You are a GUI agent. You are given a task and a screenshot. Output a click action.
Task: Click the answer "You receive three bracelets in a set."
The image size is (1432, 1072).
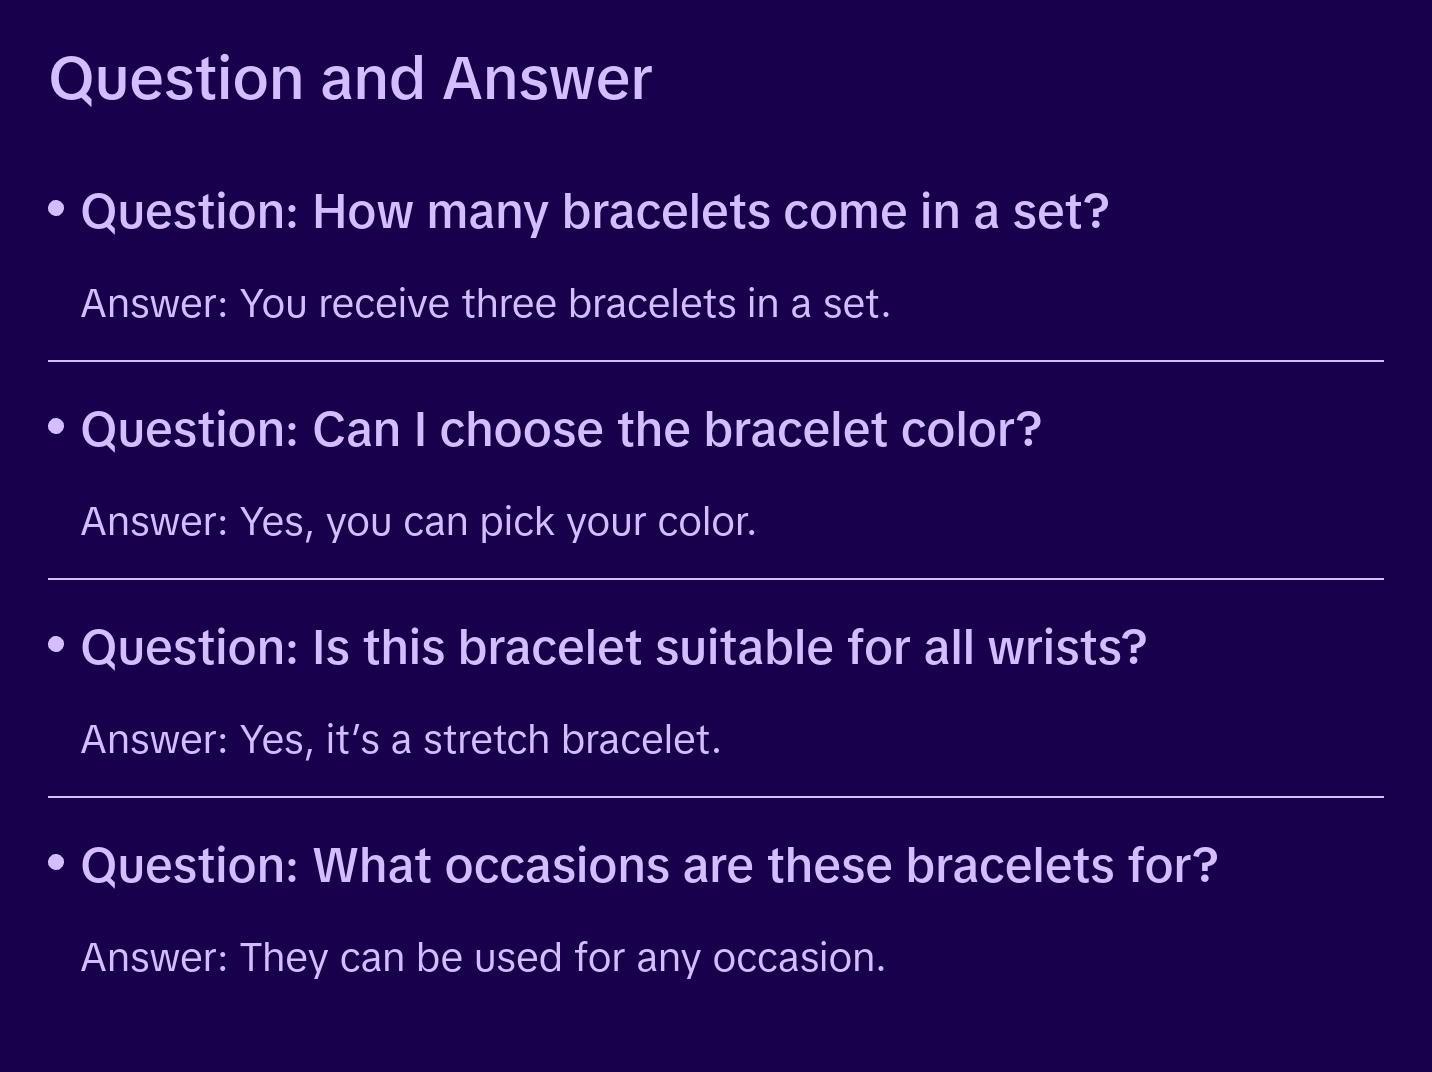click(485, 304)
